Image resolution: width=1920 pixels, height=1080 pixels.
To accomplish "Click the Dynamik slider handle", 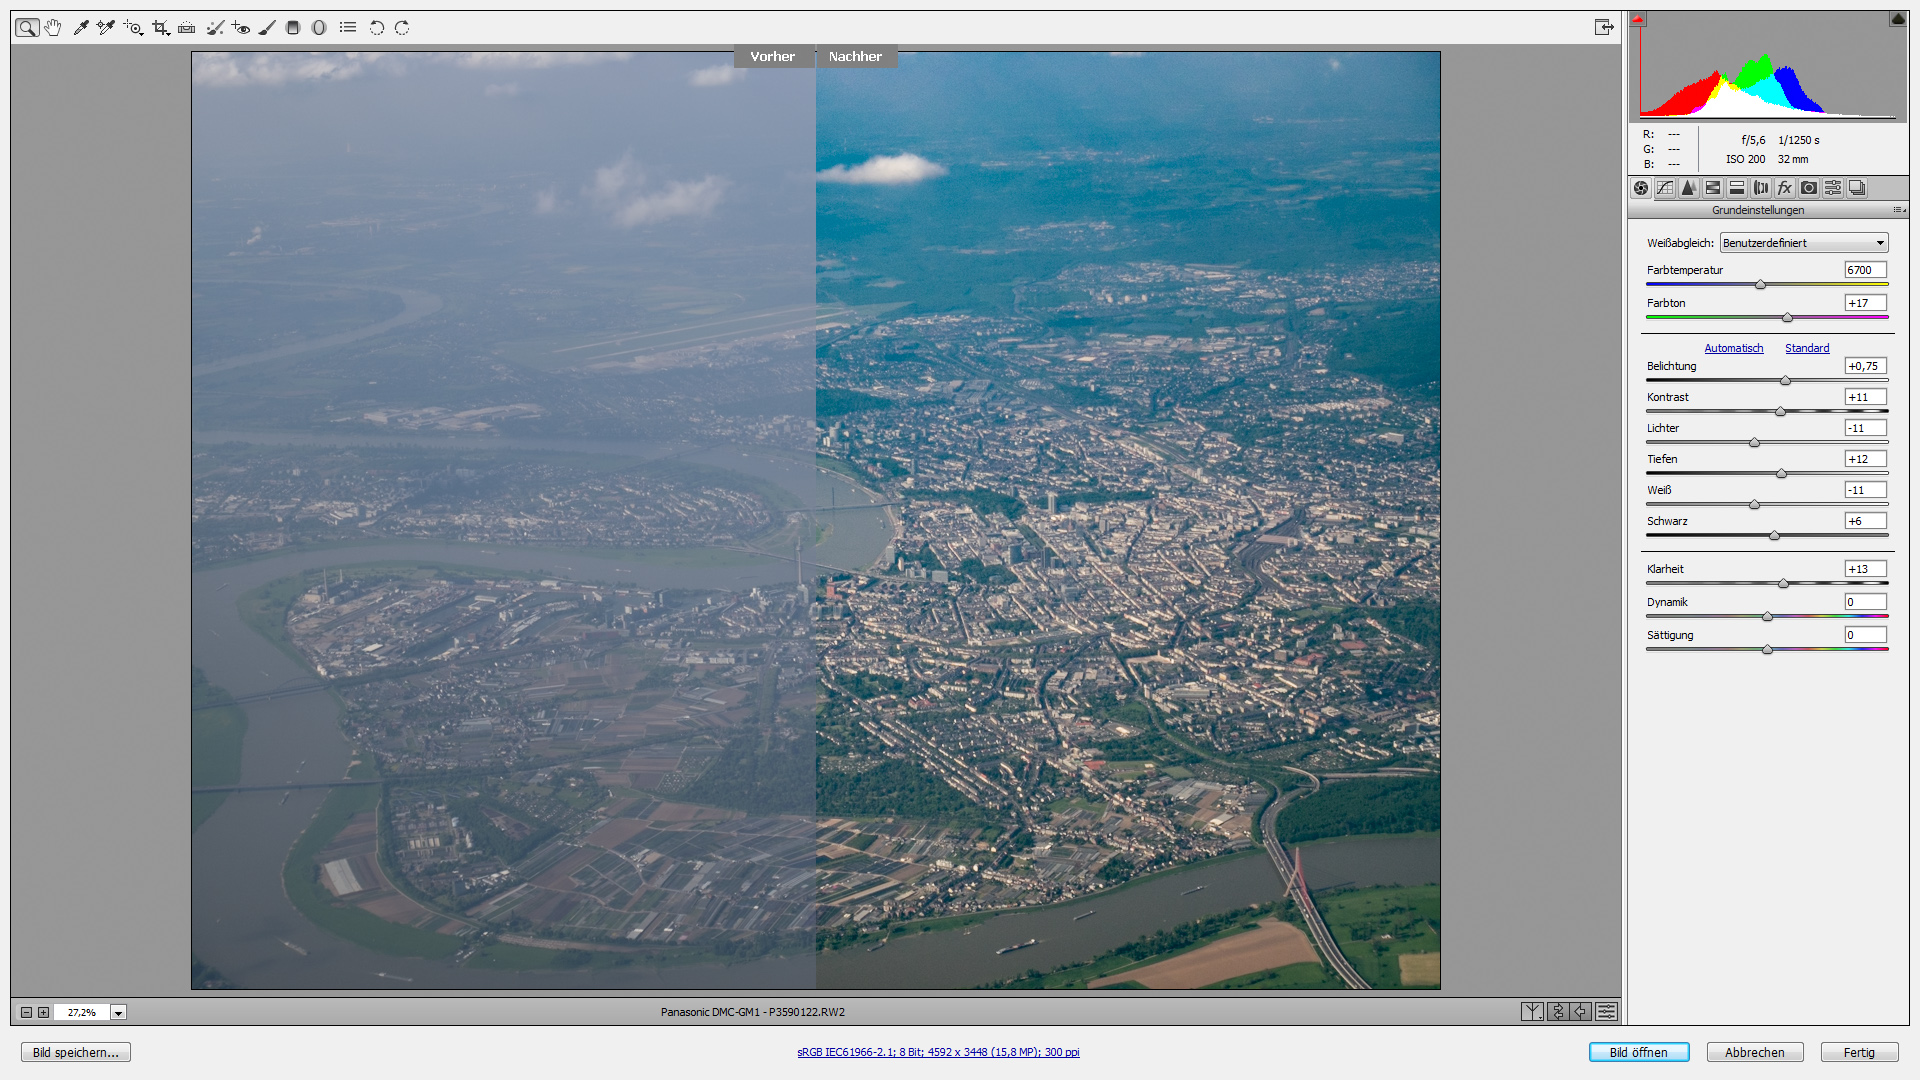I will pyautogui.click(x=1767, y=617).
